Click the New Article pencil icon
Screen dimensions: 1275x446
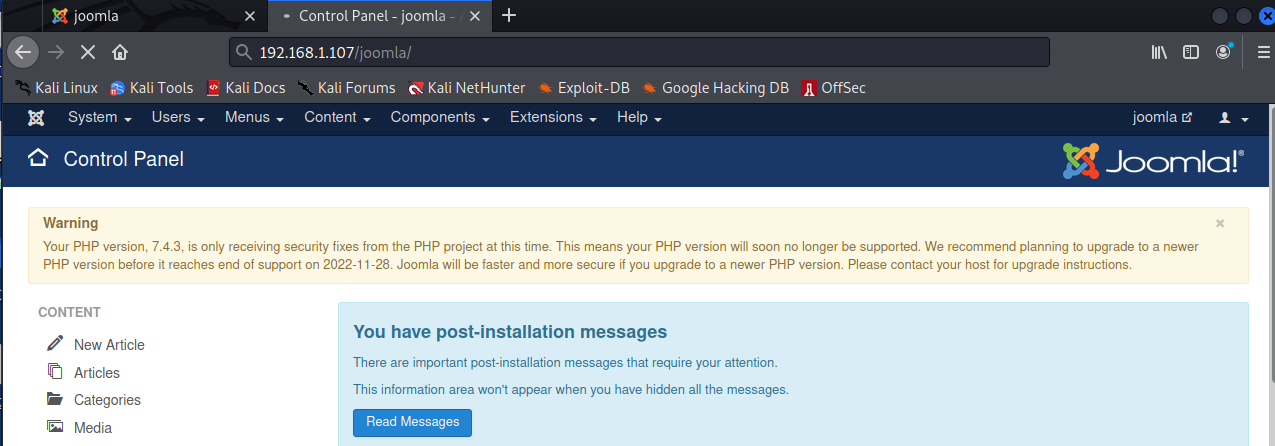point(55,343)
